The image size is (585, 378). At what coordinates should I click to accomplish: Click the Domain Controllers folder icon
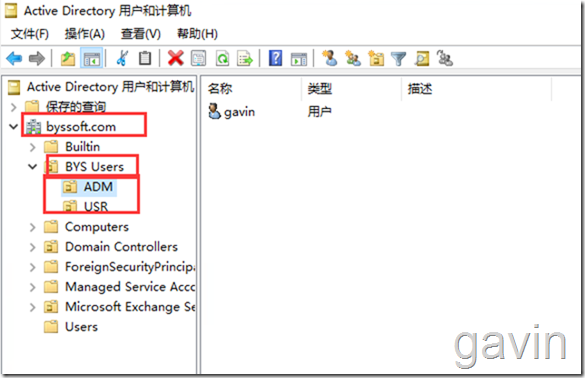(x=51, y=246)
